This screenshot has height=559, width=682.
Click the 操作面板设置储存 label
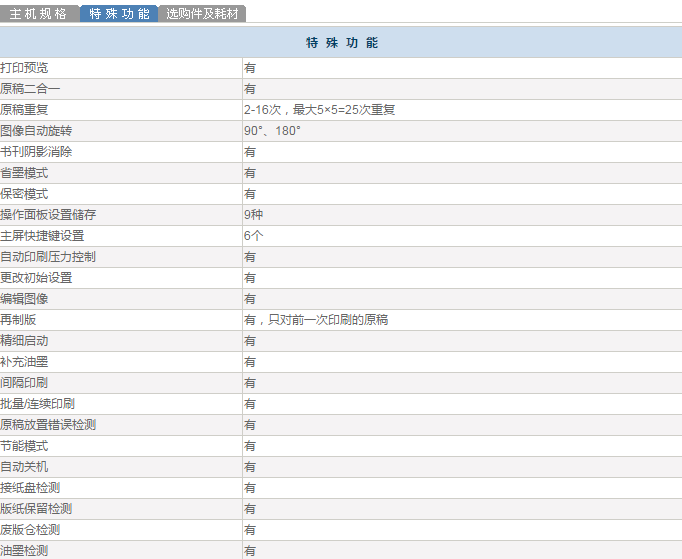click(48, 214)
